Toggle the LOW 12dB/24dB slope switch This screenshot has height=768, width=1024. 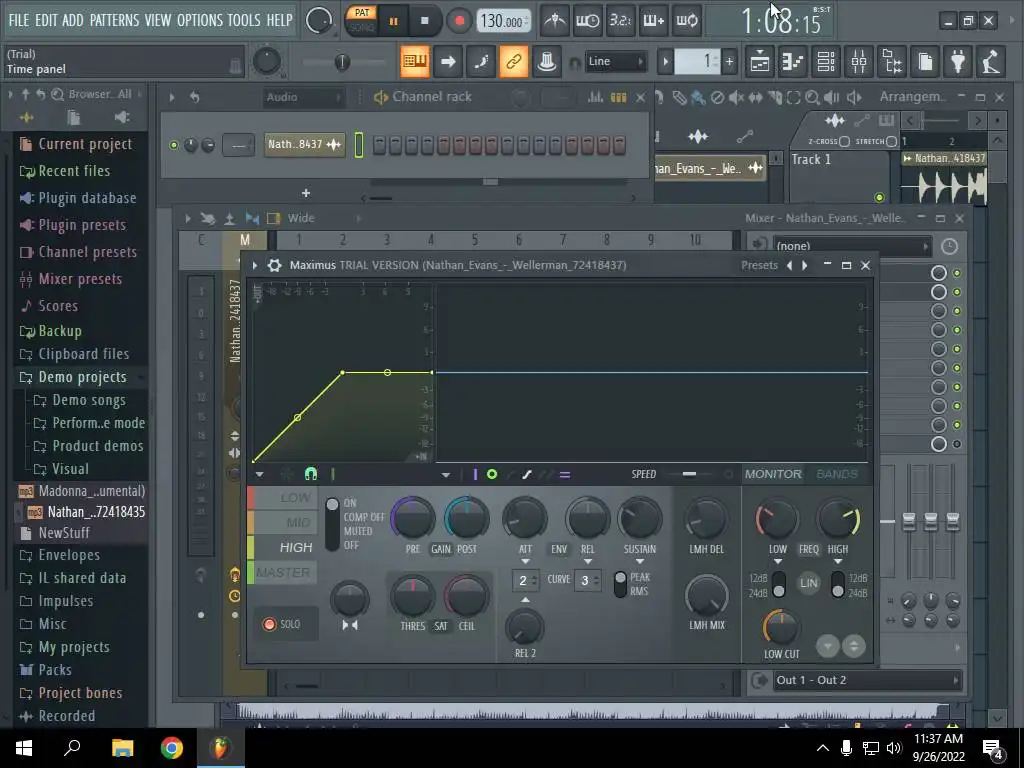click(778, 584)
